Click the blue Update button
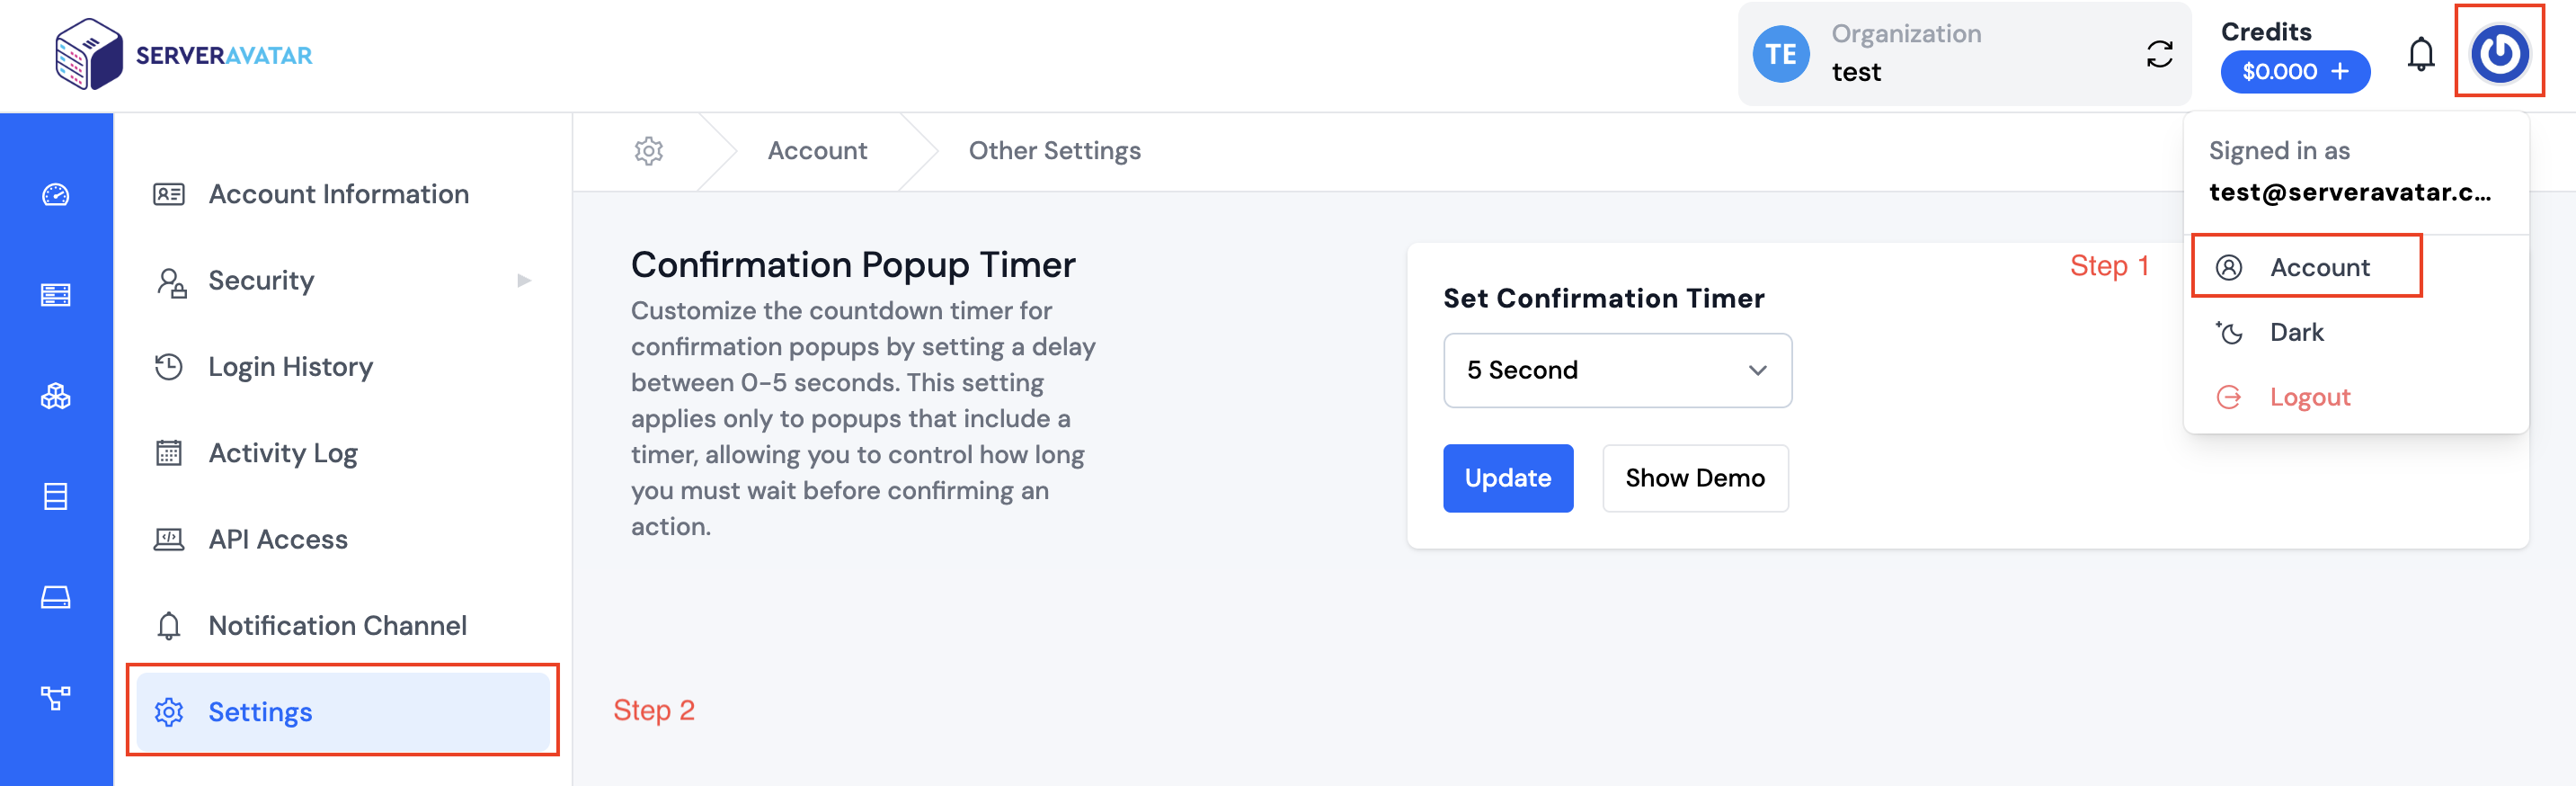The width and height of the screenshot is (2576, 786). tap(1507, 478)
